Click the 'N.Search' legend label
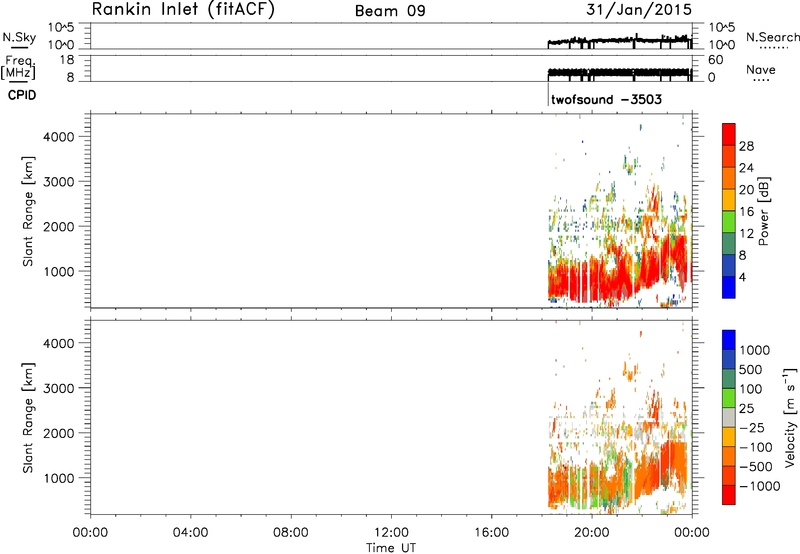The width and height of the screenshot is (800, 554). (772, 37)
